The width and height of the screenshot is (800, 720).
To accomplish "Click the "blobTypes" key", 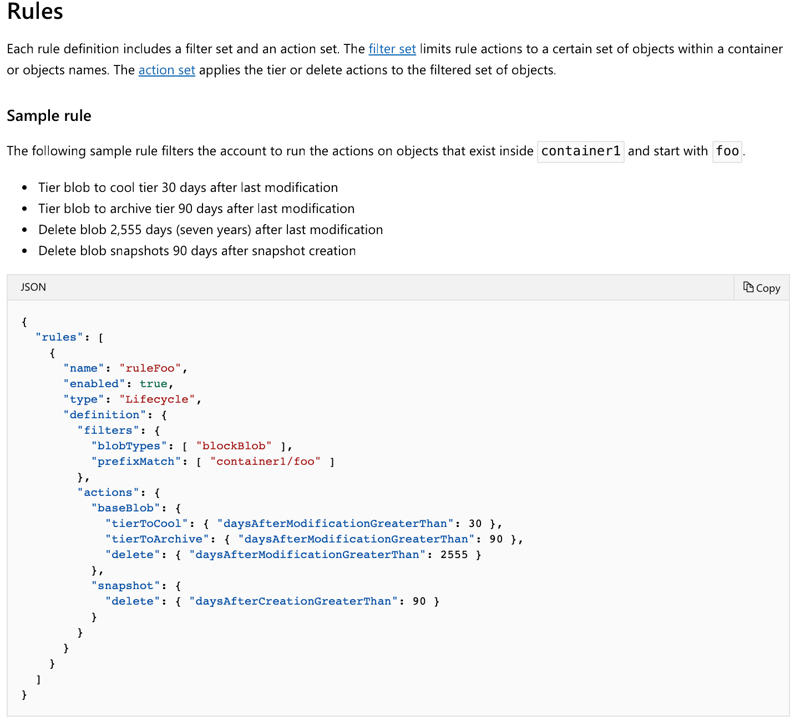I will tap(129, 446).
